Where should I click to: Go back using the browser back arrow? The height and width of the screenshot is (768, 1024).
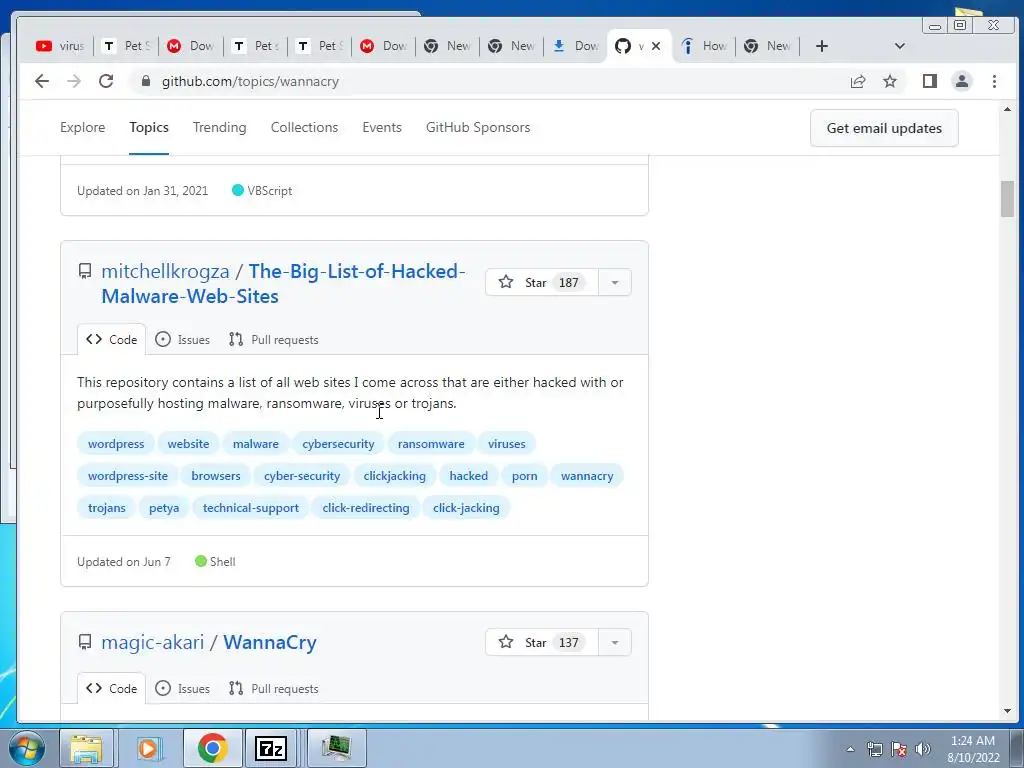click(x=42, y=81)
